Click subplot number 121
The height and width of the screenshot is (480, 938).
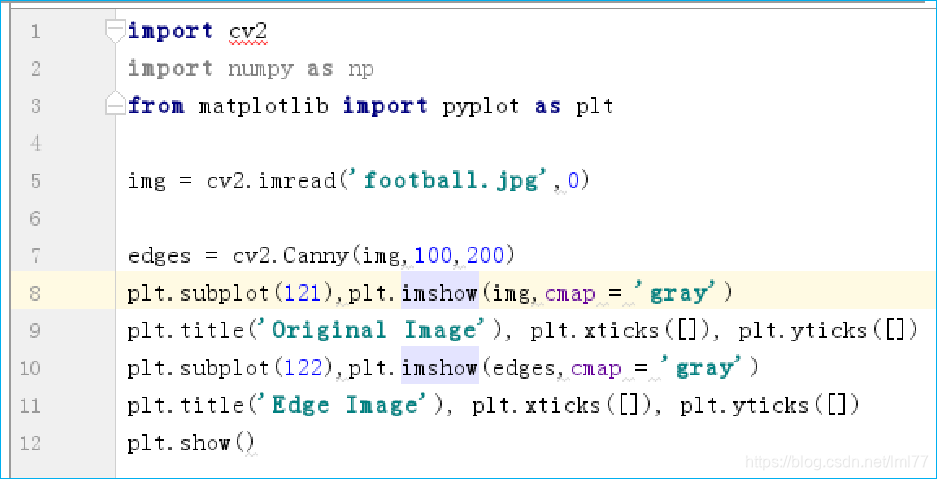point(304,293)
